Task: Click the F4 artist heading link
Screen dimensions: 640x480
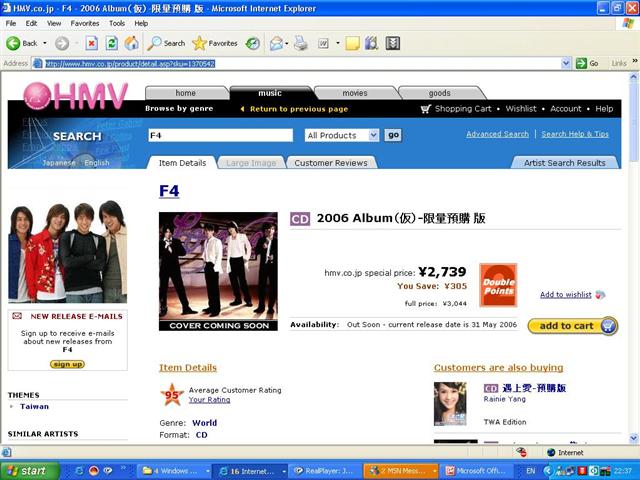Action: coord(169,191)
